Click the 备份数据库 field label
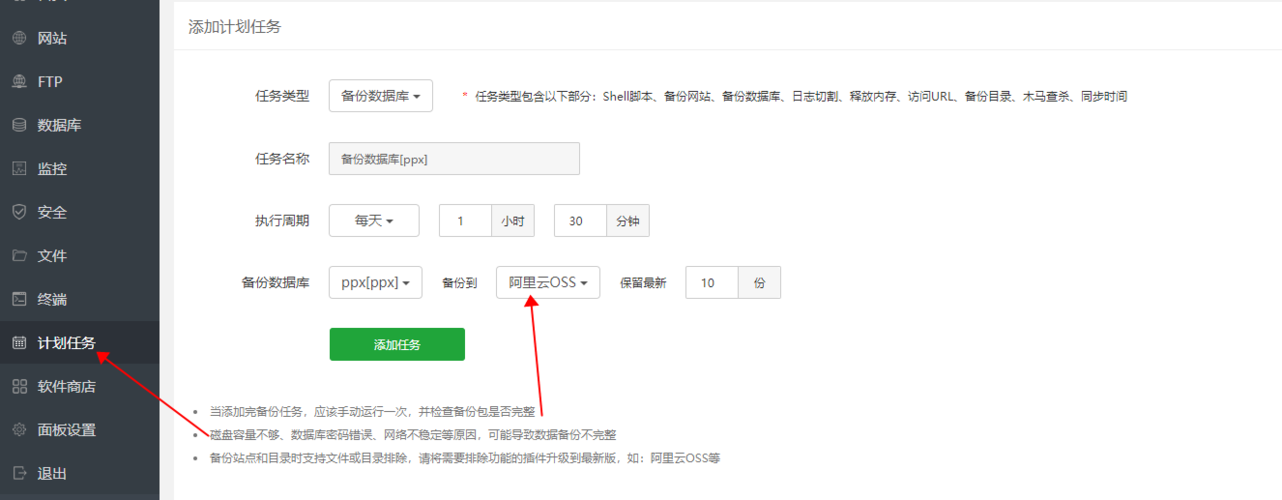 coord(276,283)
